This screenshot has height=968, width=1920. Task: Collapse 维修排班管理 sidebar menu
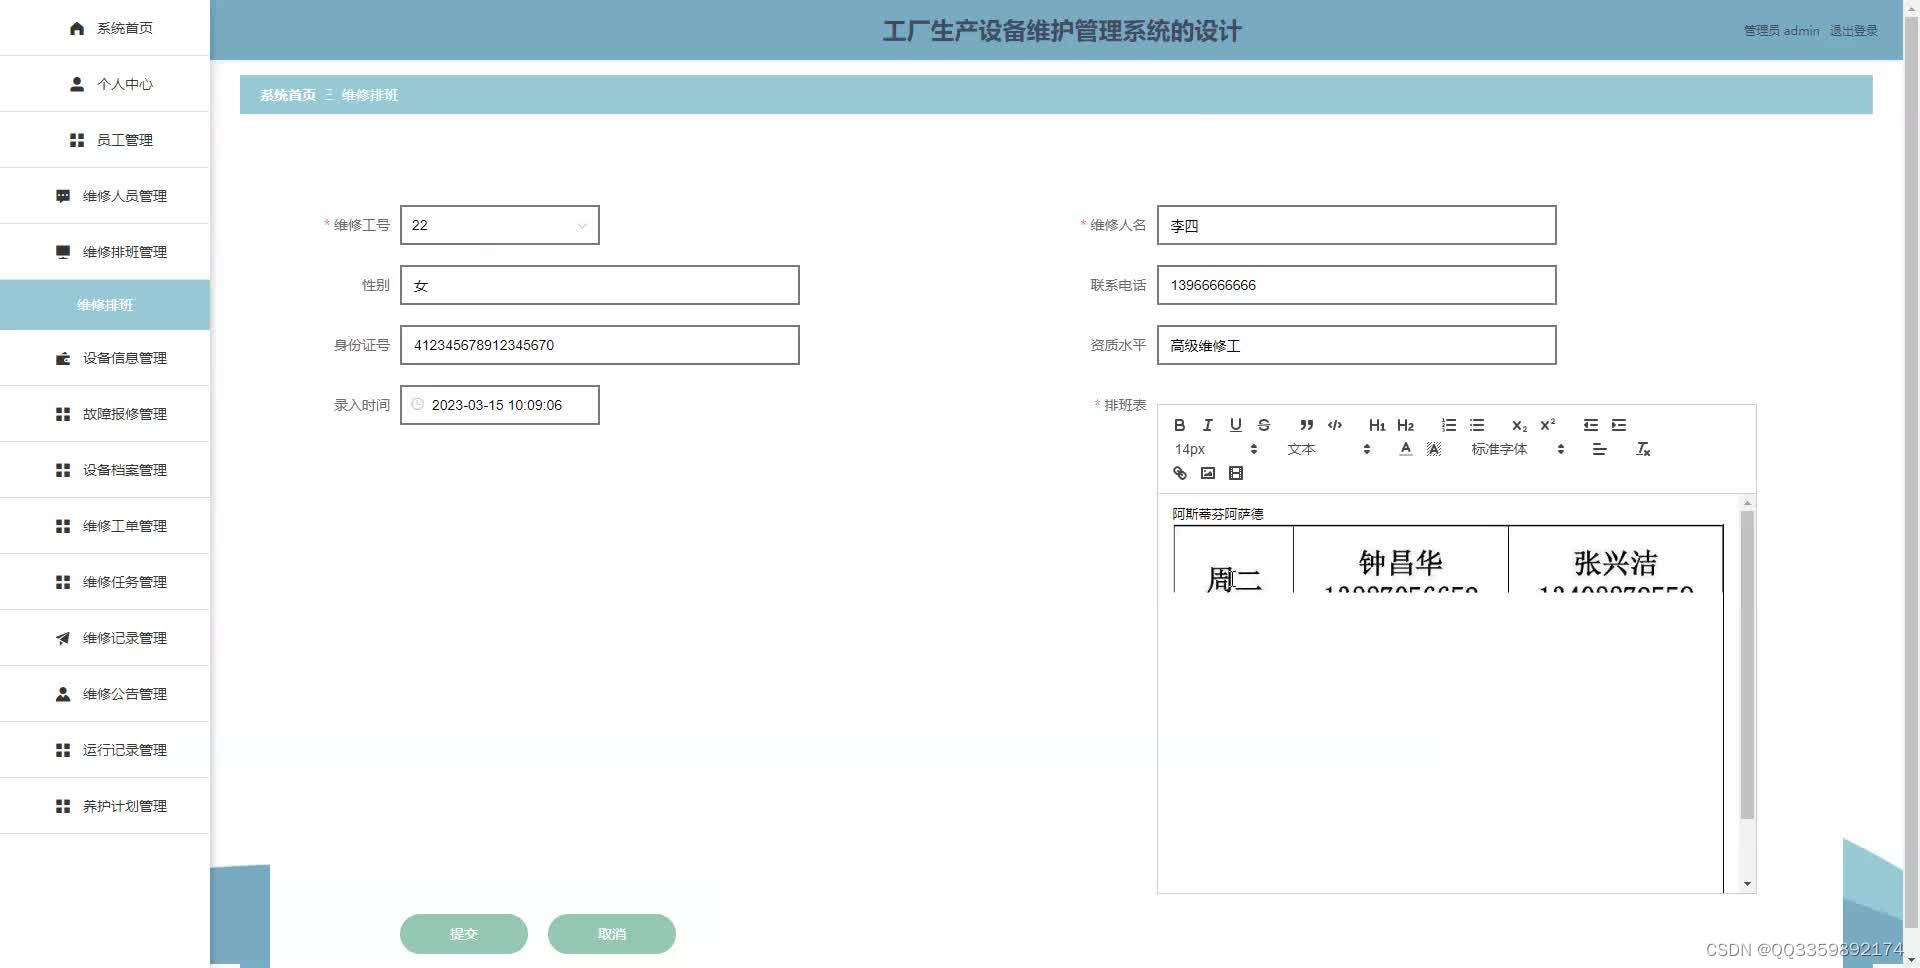[x=105, y=252]
